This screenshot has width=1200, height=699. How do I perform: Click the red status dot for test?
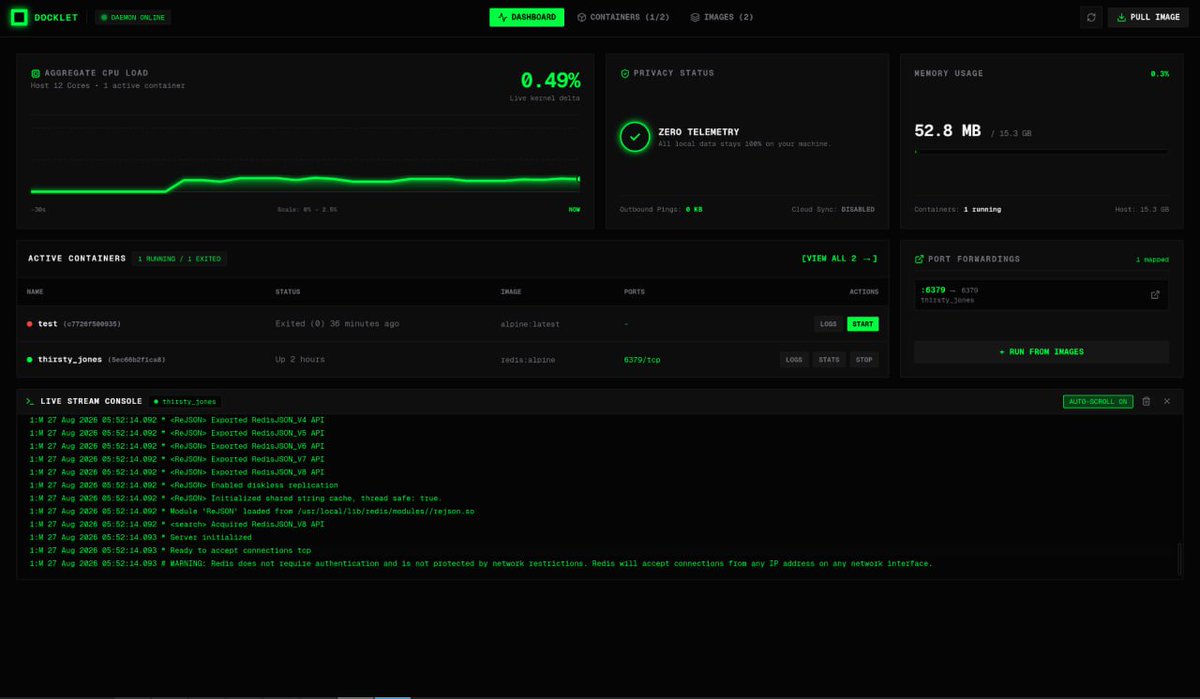(x=30, y=324)
